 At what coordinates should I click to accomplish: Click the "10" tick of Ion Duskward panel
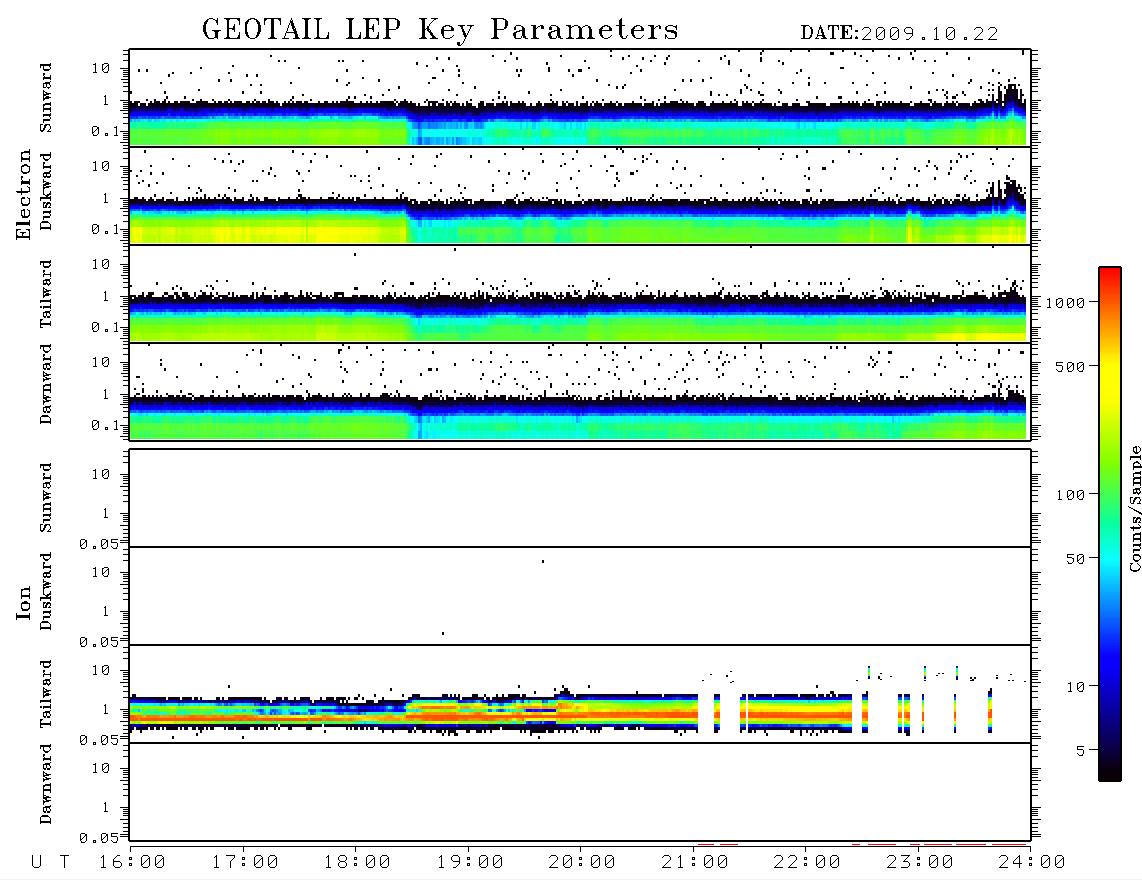coord(101,573)
